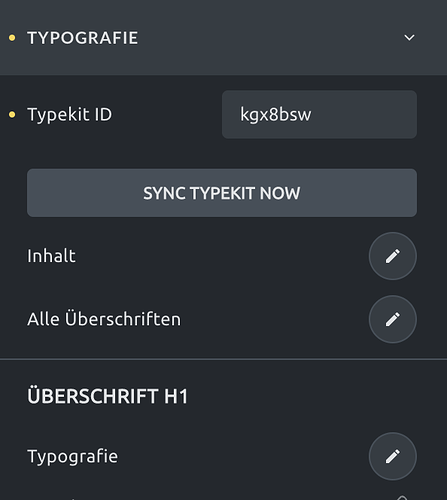This screenshot has height=500, width=447.
Task: Click the Typografie label under Überschrift H1
Action: tap(72, 457)
